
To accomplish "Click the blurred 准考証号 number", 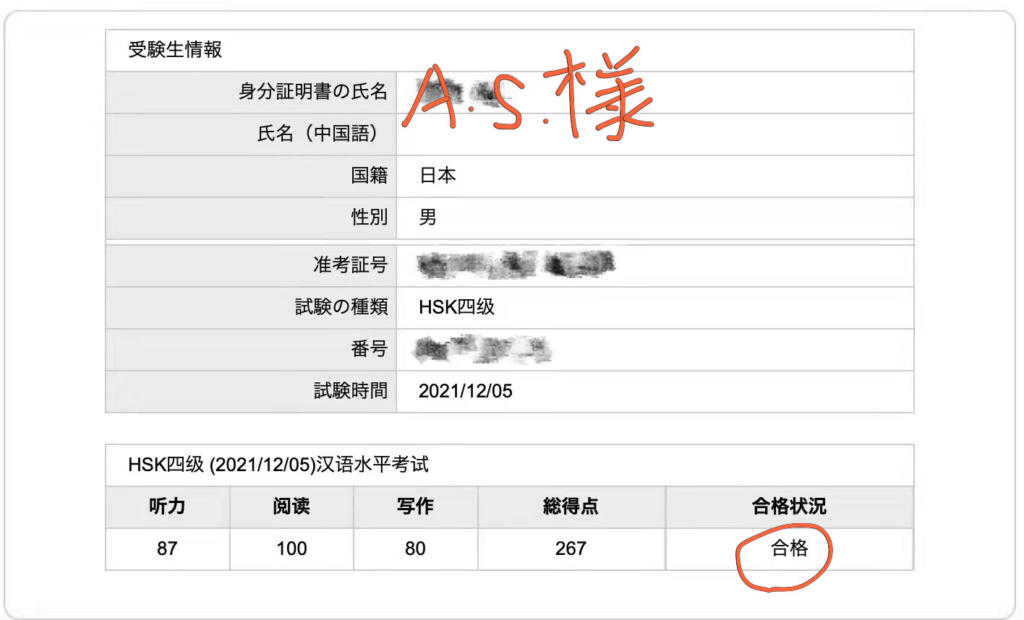I will pyautogui.click(x=515, y=265).
